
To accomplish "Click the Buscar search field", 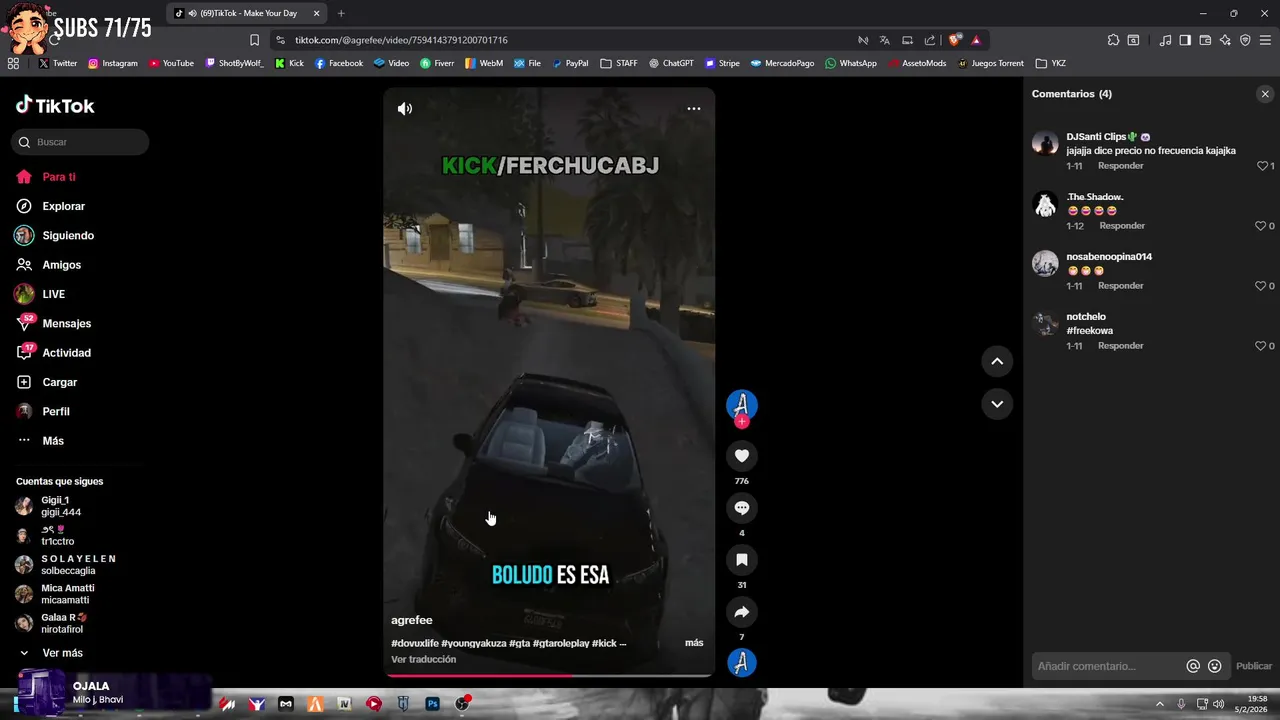I will (80, 142).
